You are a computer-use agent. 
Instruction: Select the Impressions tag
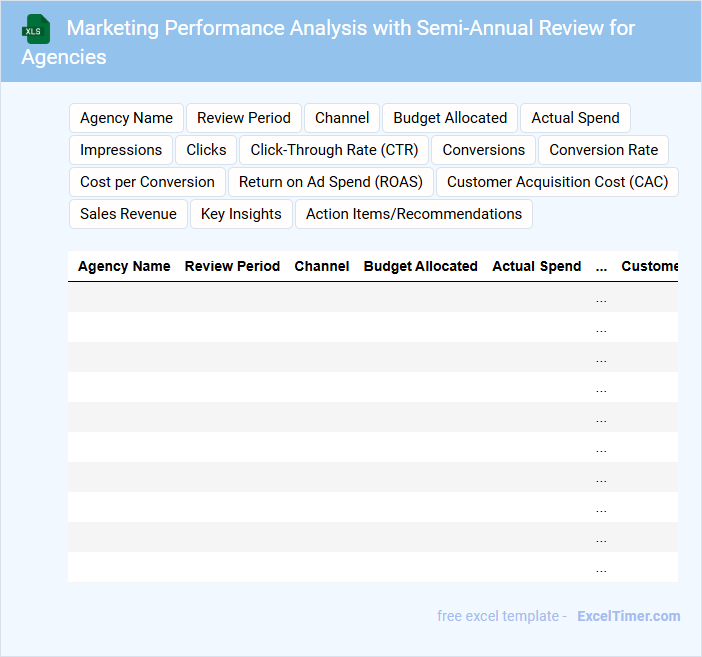pos(121,150)
